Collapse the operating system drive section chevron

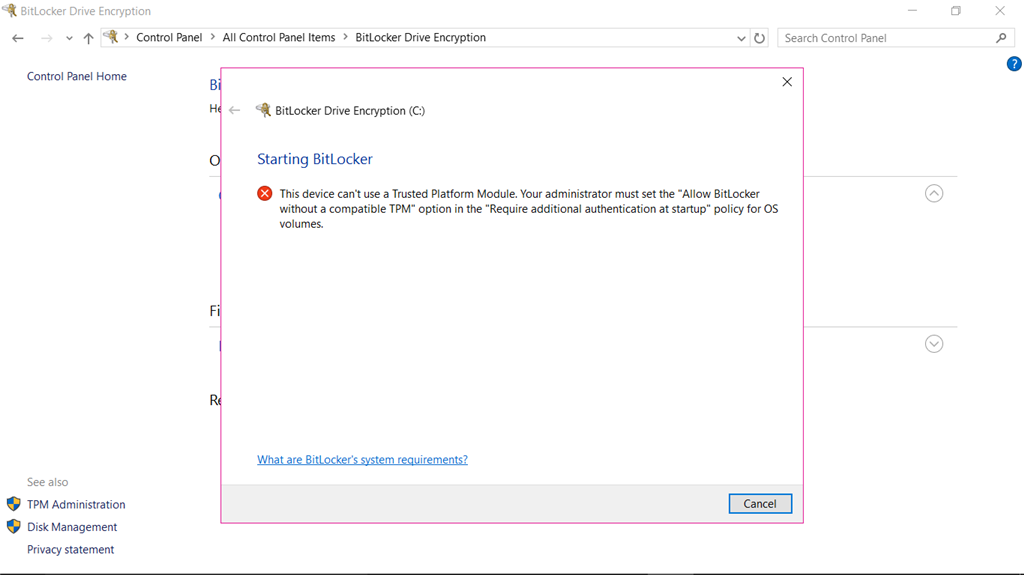coord(934,193)
